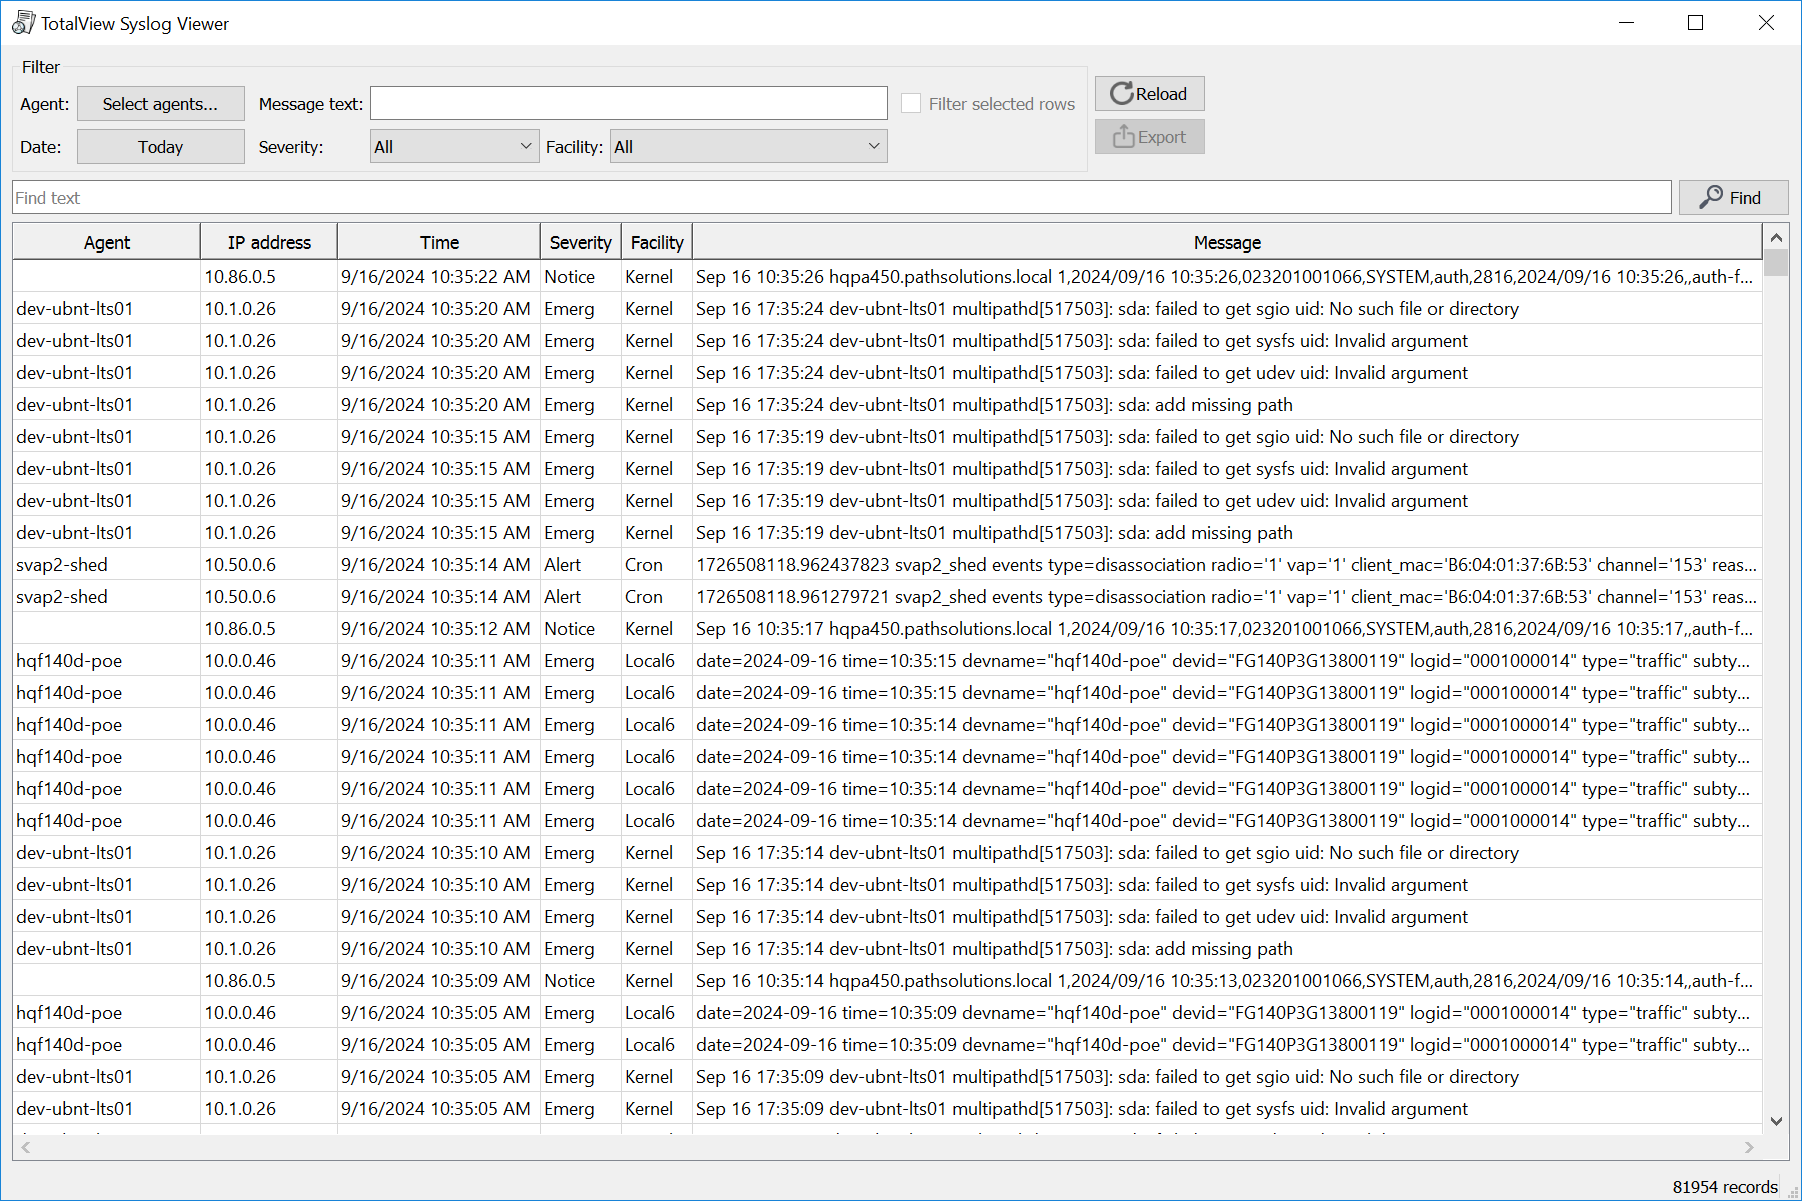1802x1201 pixels.
Task: Open the Severity dropdown
Action: [x=454, y=147]
